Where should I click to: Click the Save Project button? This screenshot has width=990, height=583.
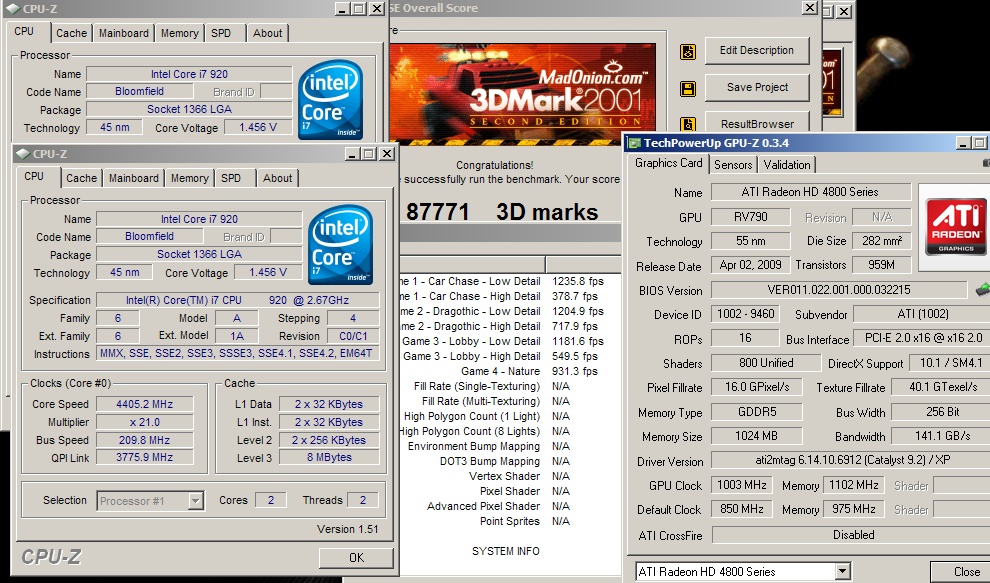click(756, 87)
